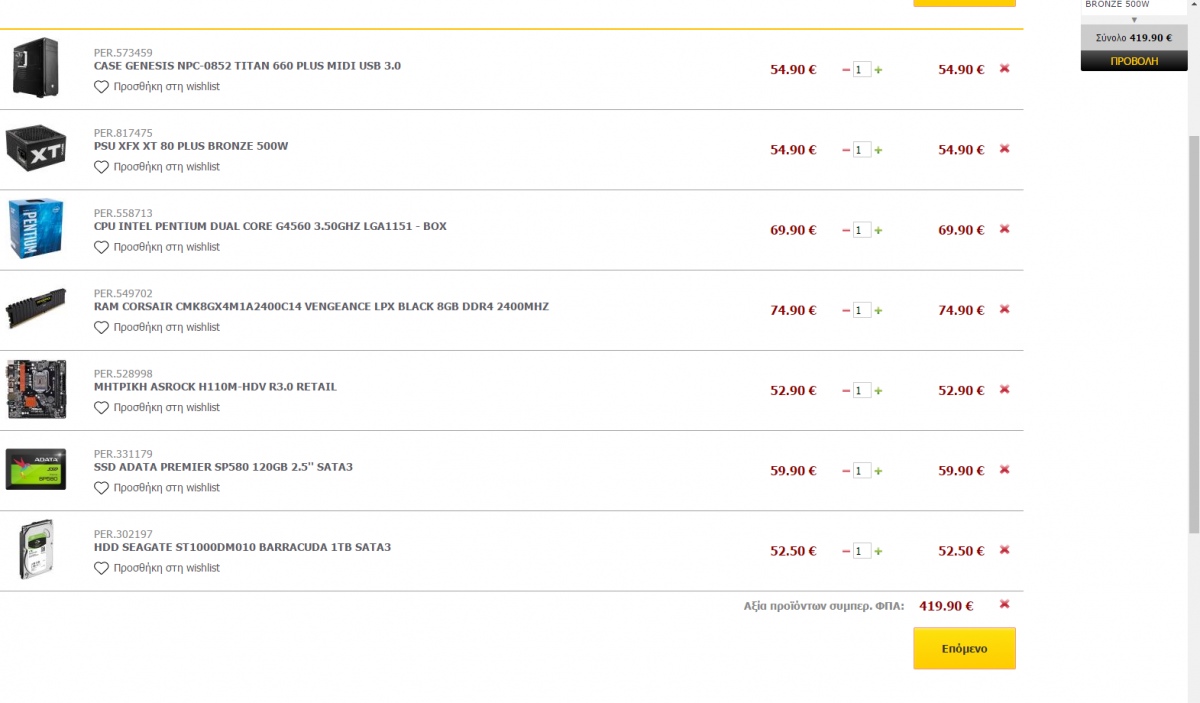
Task: Click the CASE GENESIS quantity input field
Action: tap(862, 70)
